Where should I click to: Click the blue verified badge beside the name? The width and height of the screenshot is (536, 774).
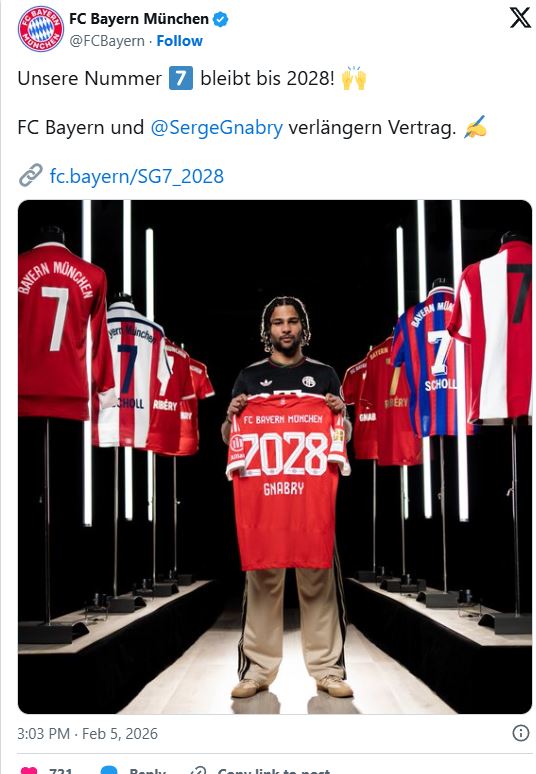220,19
